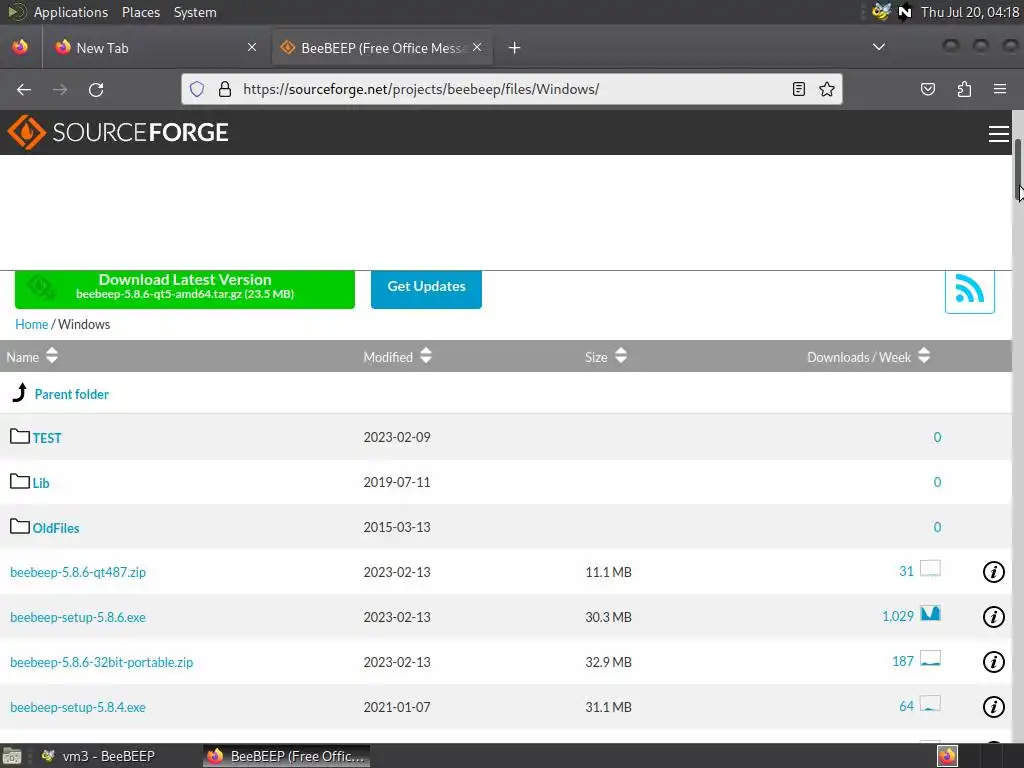Select the BeeBEEP Firefox taskbar entry

[x=286, y=756]
